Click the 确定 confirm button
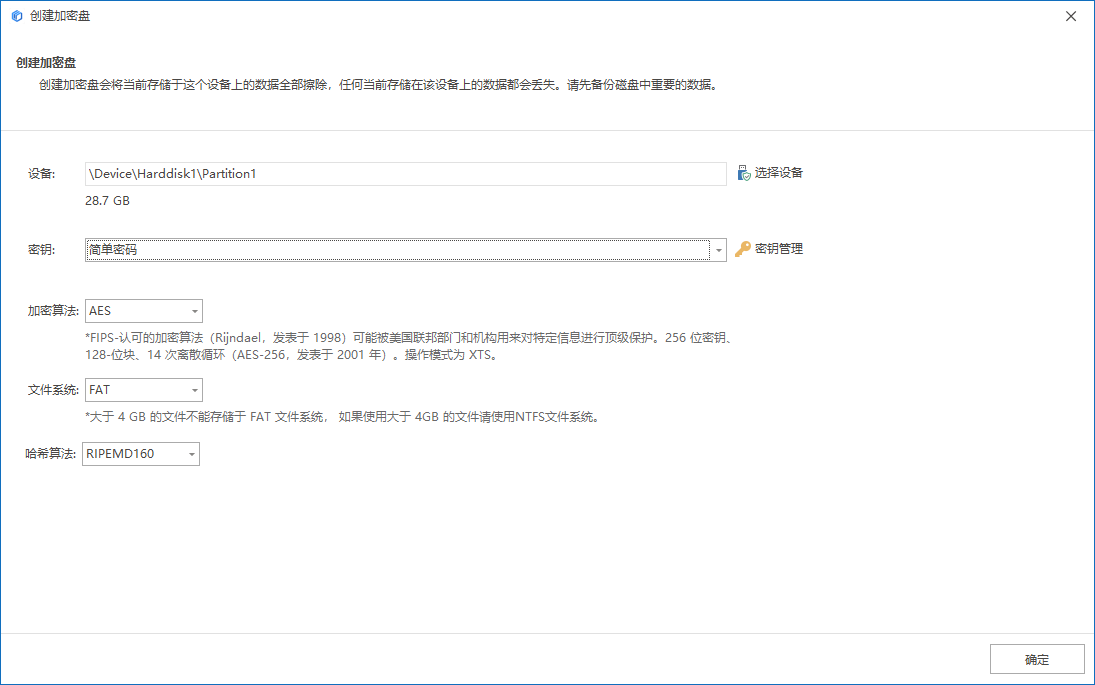 pos(1037,659)
